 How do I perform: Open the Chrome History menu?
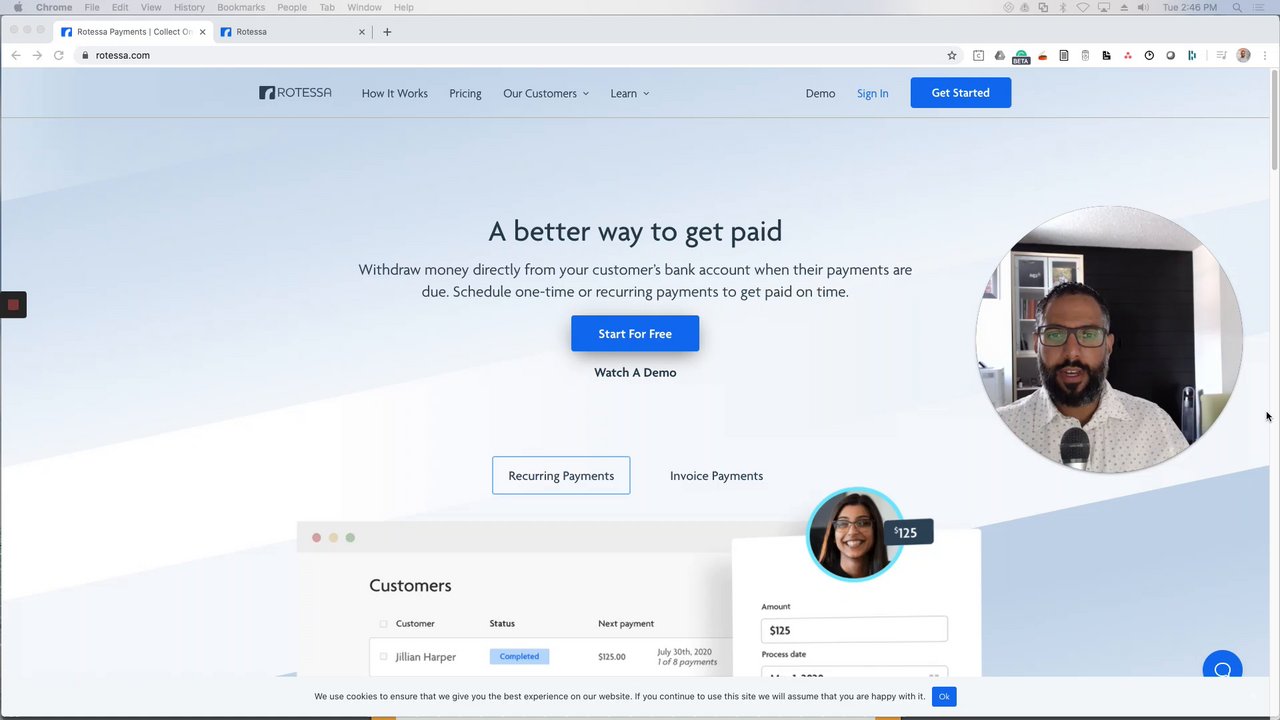coord(189,7)
